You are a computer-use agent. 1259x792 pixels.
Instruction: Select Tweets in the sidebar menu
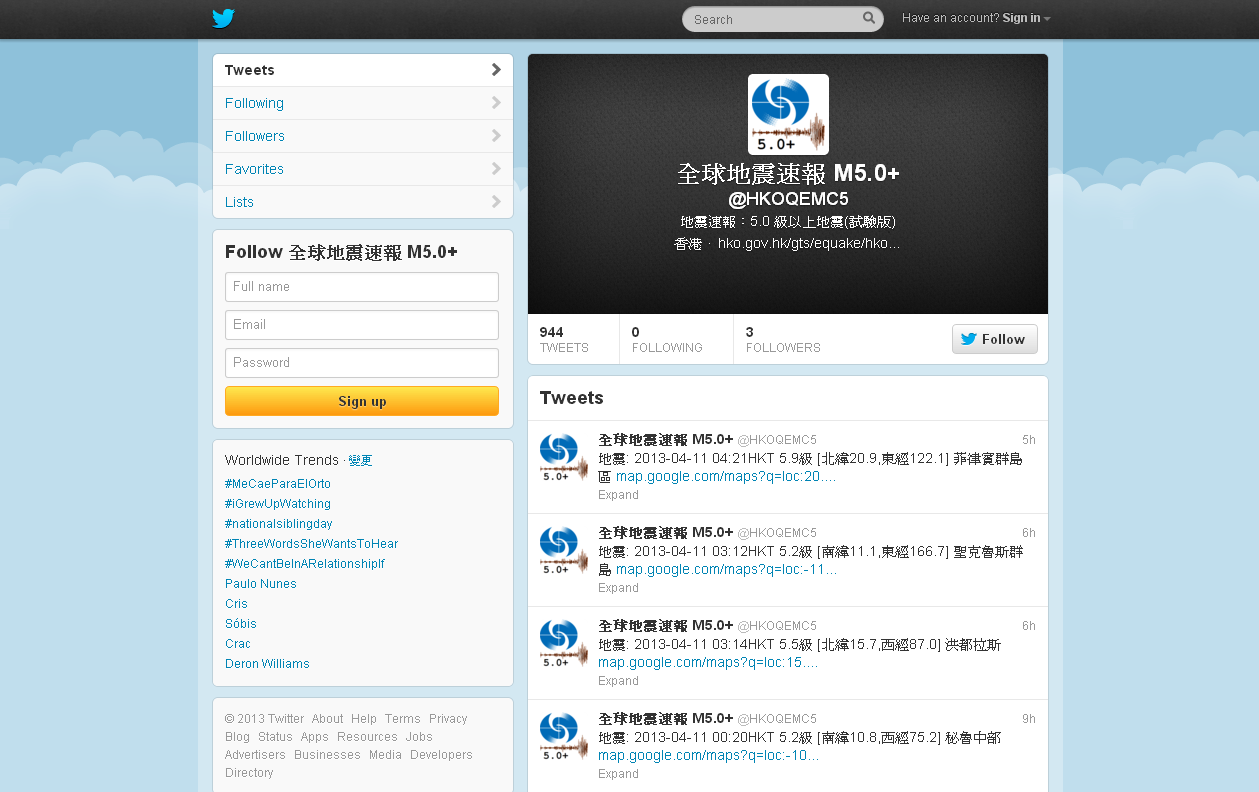coord(363,70)
